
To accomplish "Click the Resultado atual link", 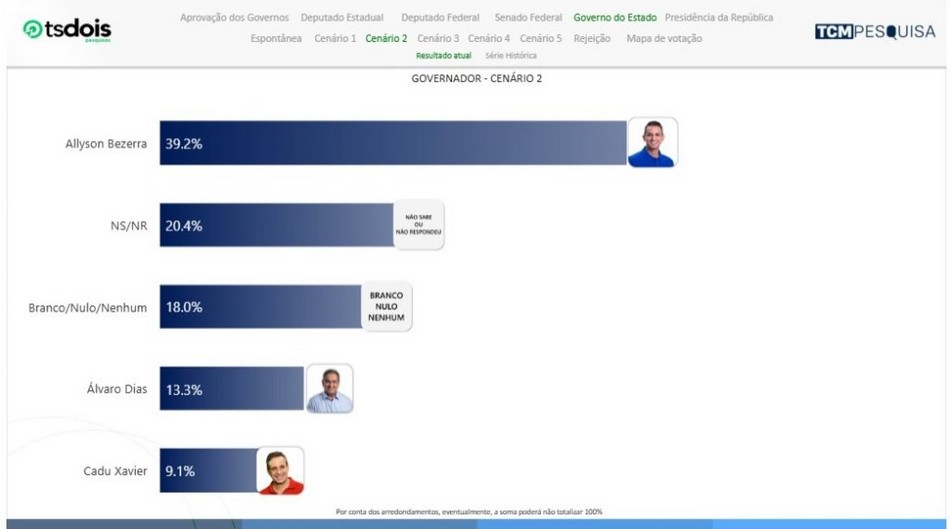I will click(443, 56).
